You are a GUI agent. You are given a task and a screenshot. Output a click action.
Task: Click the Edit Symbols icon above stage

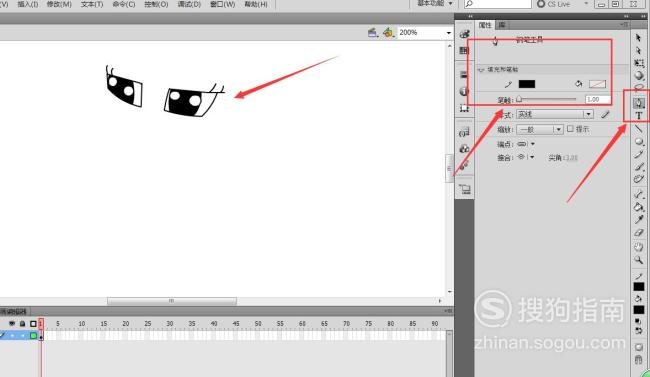(x=388, y=32)
